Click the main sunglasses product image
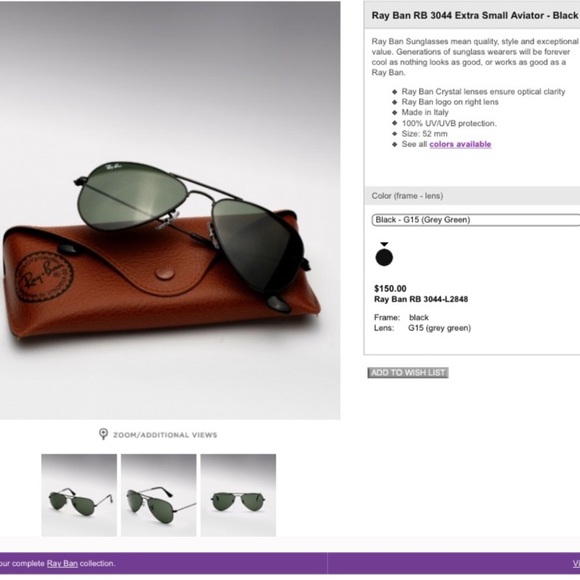580x580 pixels. [170, 210]
